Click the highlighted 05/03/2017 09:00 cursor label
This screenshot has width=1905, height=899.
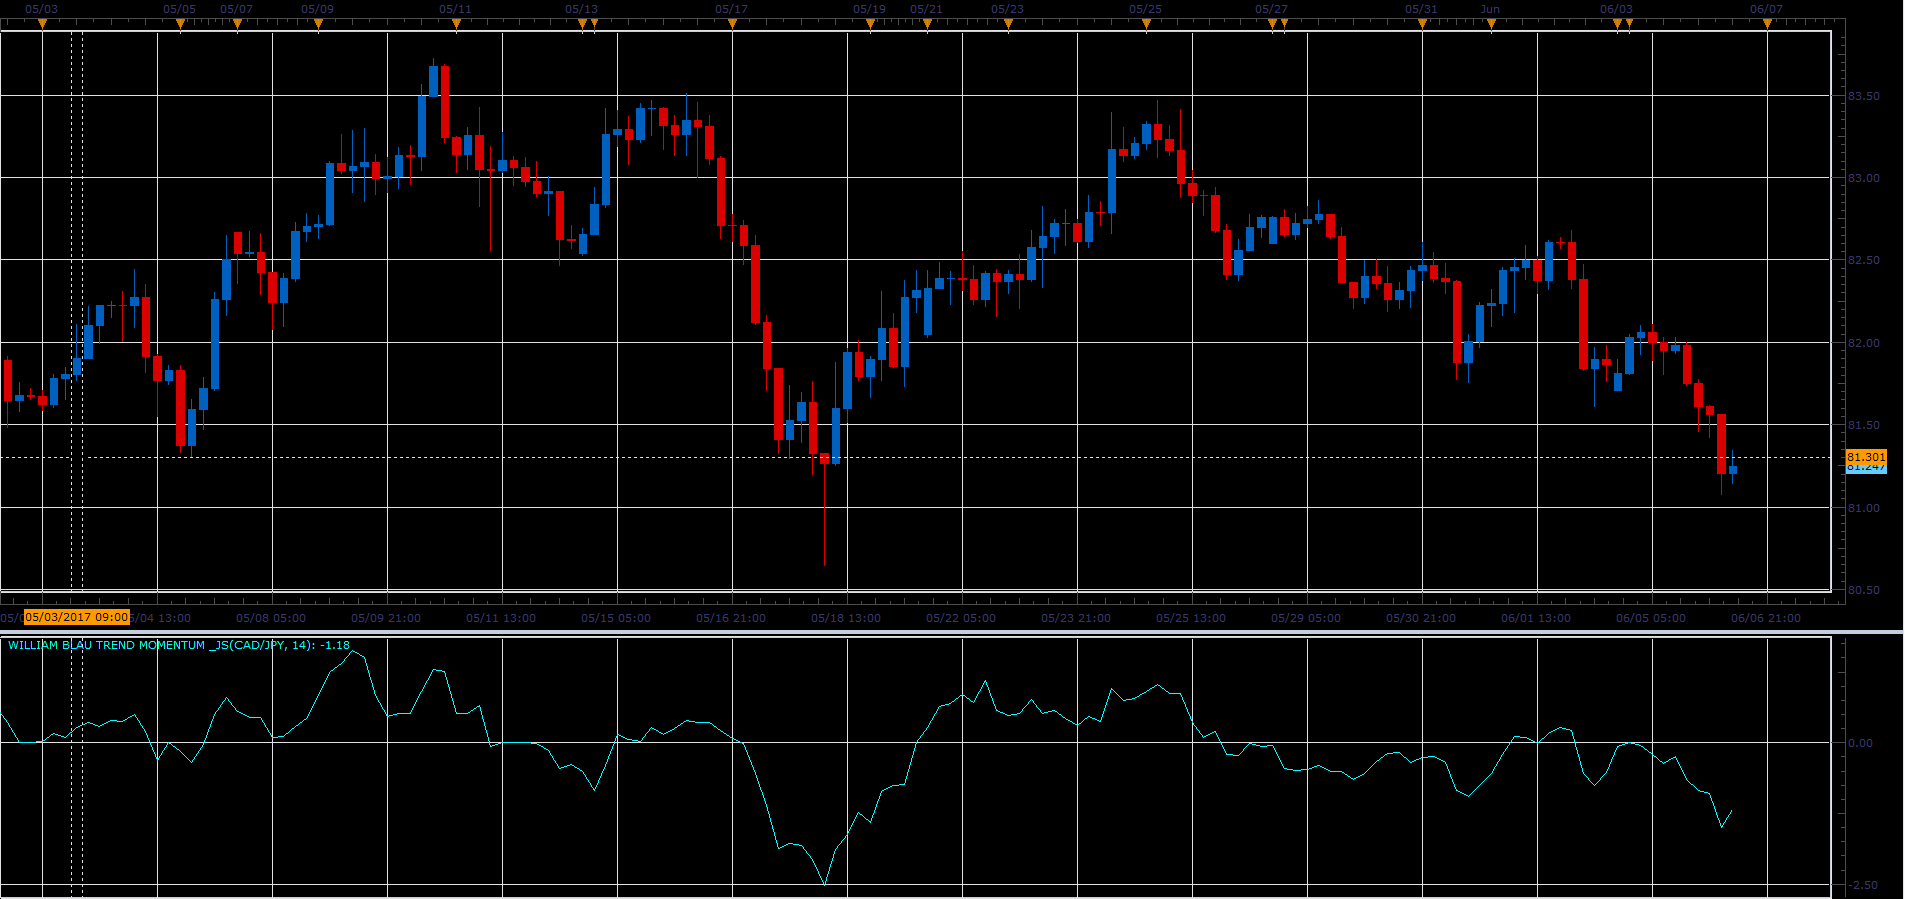[x=77, y=617]
